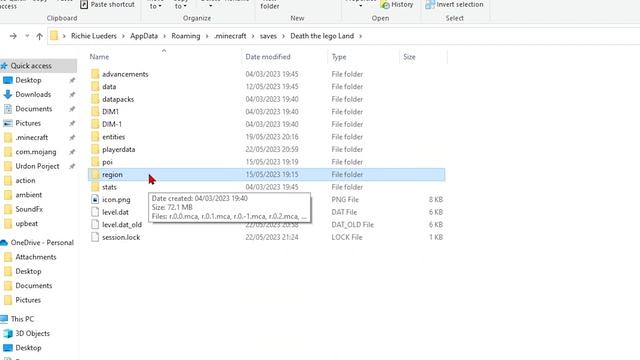
Task: Open action folder in sidebar
Action: point(25,180)
